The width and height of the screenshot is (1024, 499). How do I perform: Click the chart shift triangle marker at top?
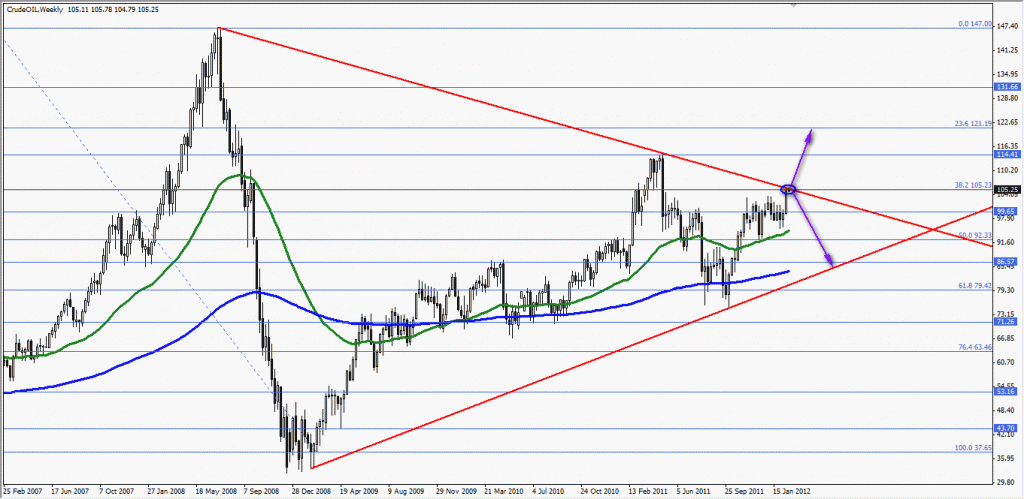pyautogui.click(x=794, y=5)
